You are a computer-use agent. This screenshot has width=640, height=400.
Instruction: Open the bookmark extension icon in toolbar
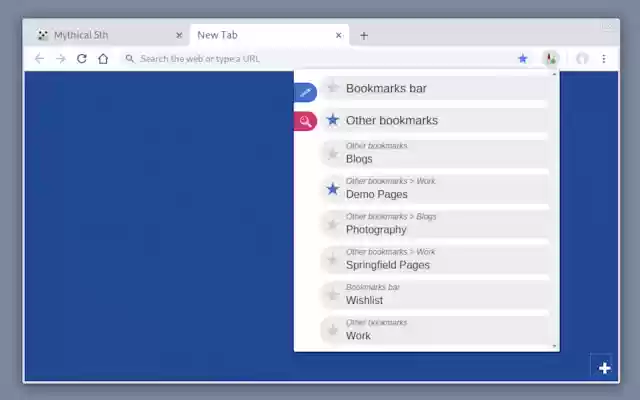click(x=551, y=59)
